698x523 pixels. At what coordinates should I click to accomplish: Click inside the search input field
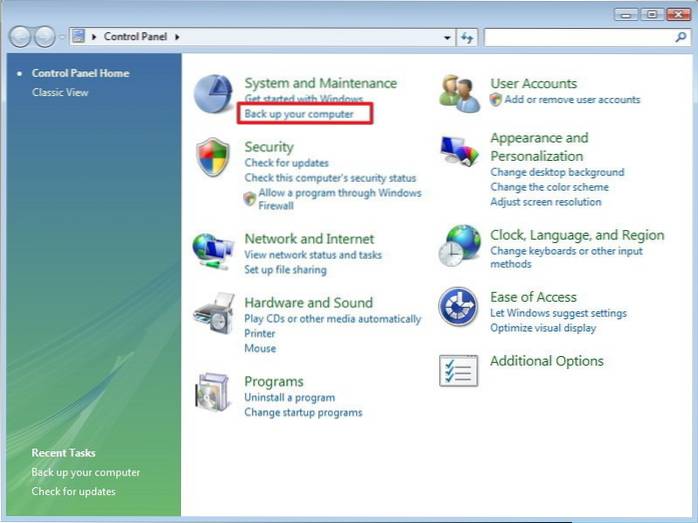point(577,37)
